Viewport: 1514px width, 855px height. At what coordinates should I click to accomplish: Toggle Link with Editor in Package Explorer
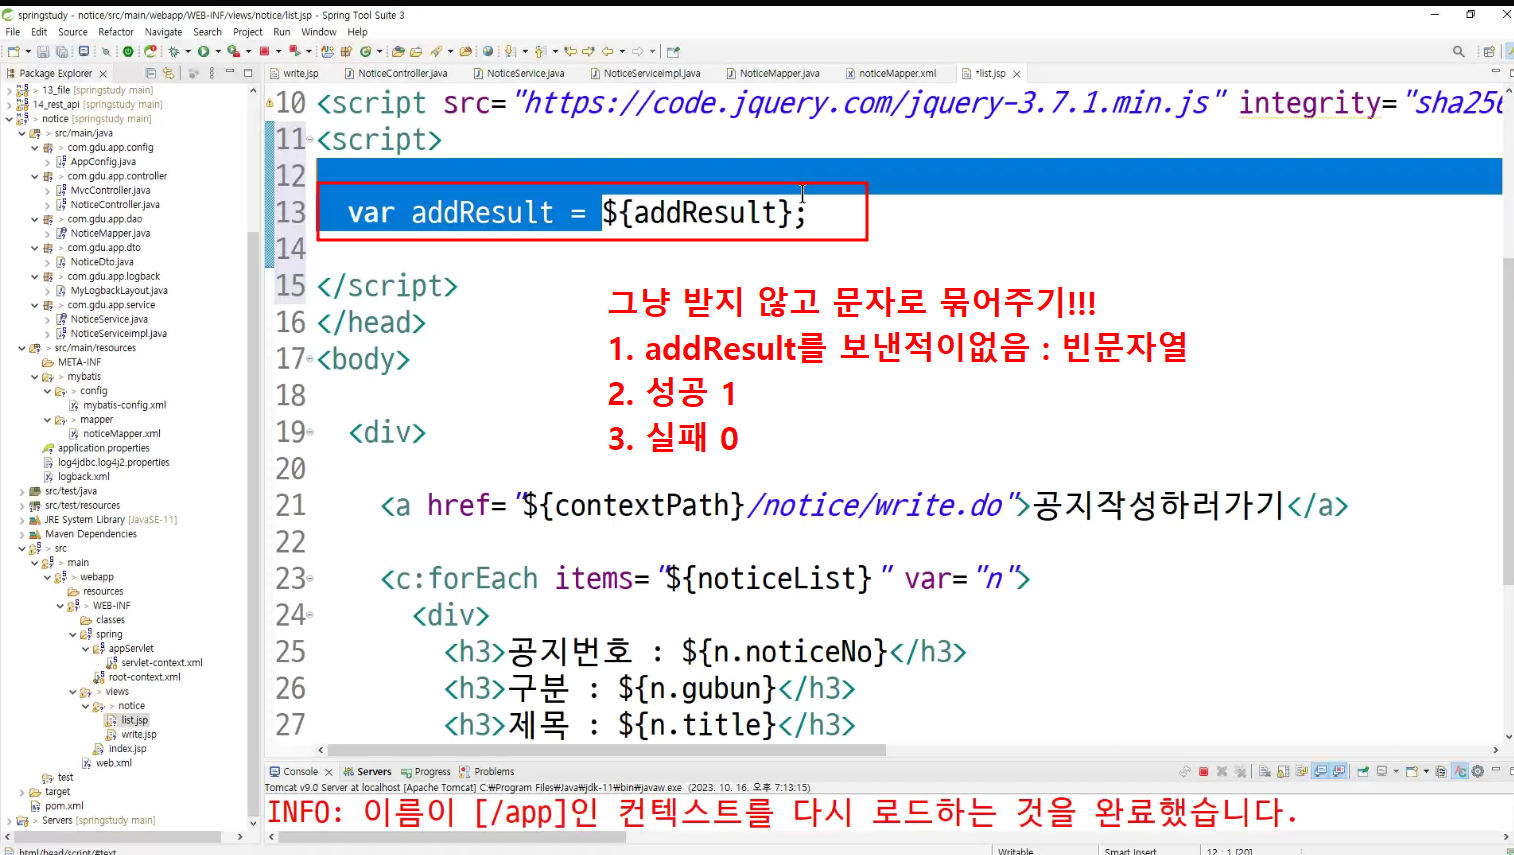pos(168,73)
